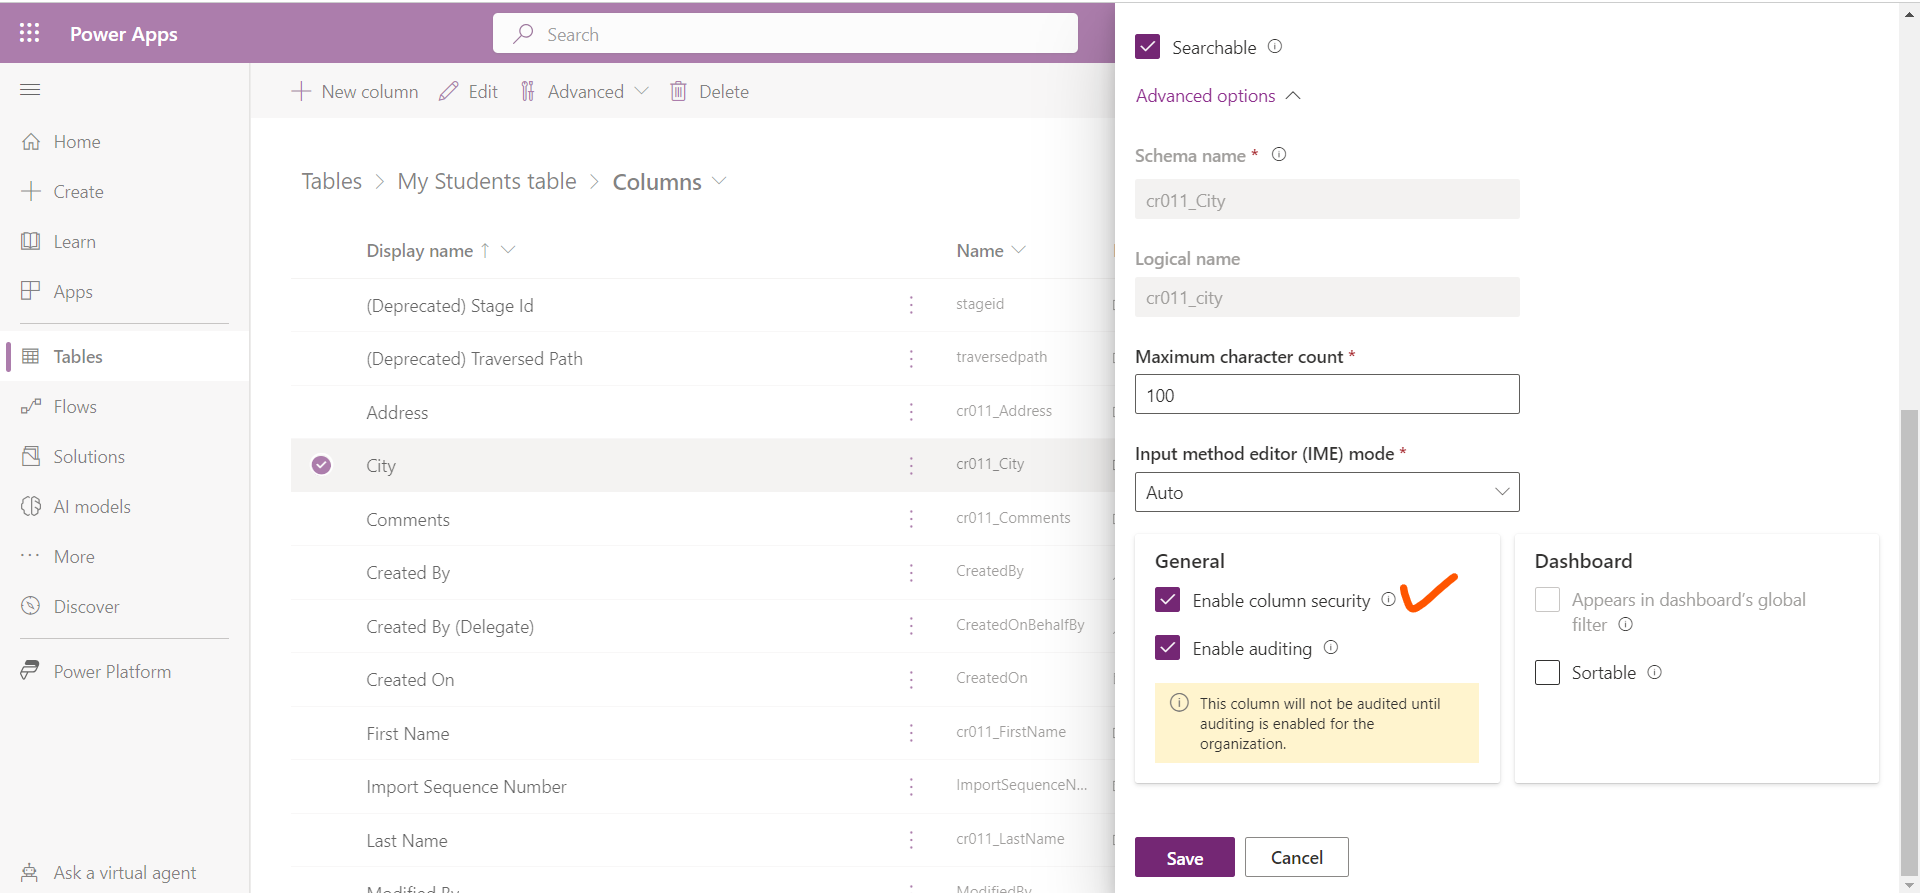Collapse the left navigation hamburger menu
The image size is (1920, 893).
point(30,90)
